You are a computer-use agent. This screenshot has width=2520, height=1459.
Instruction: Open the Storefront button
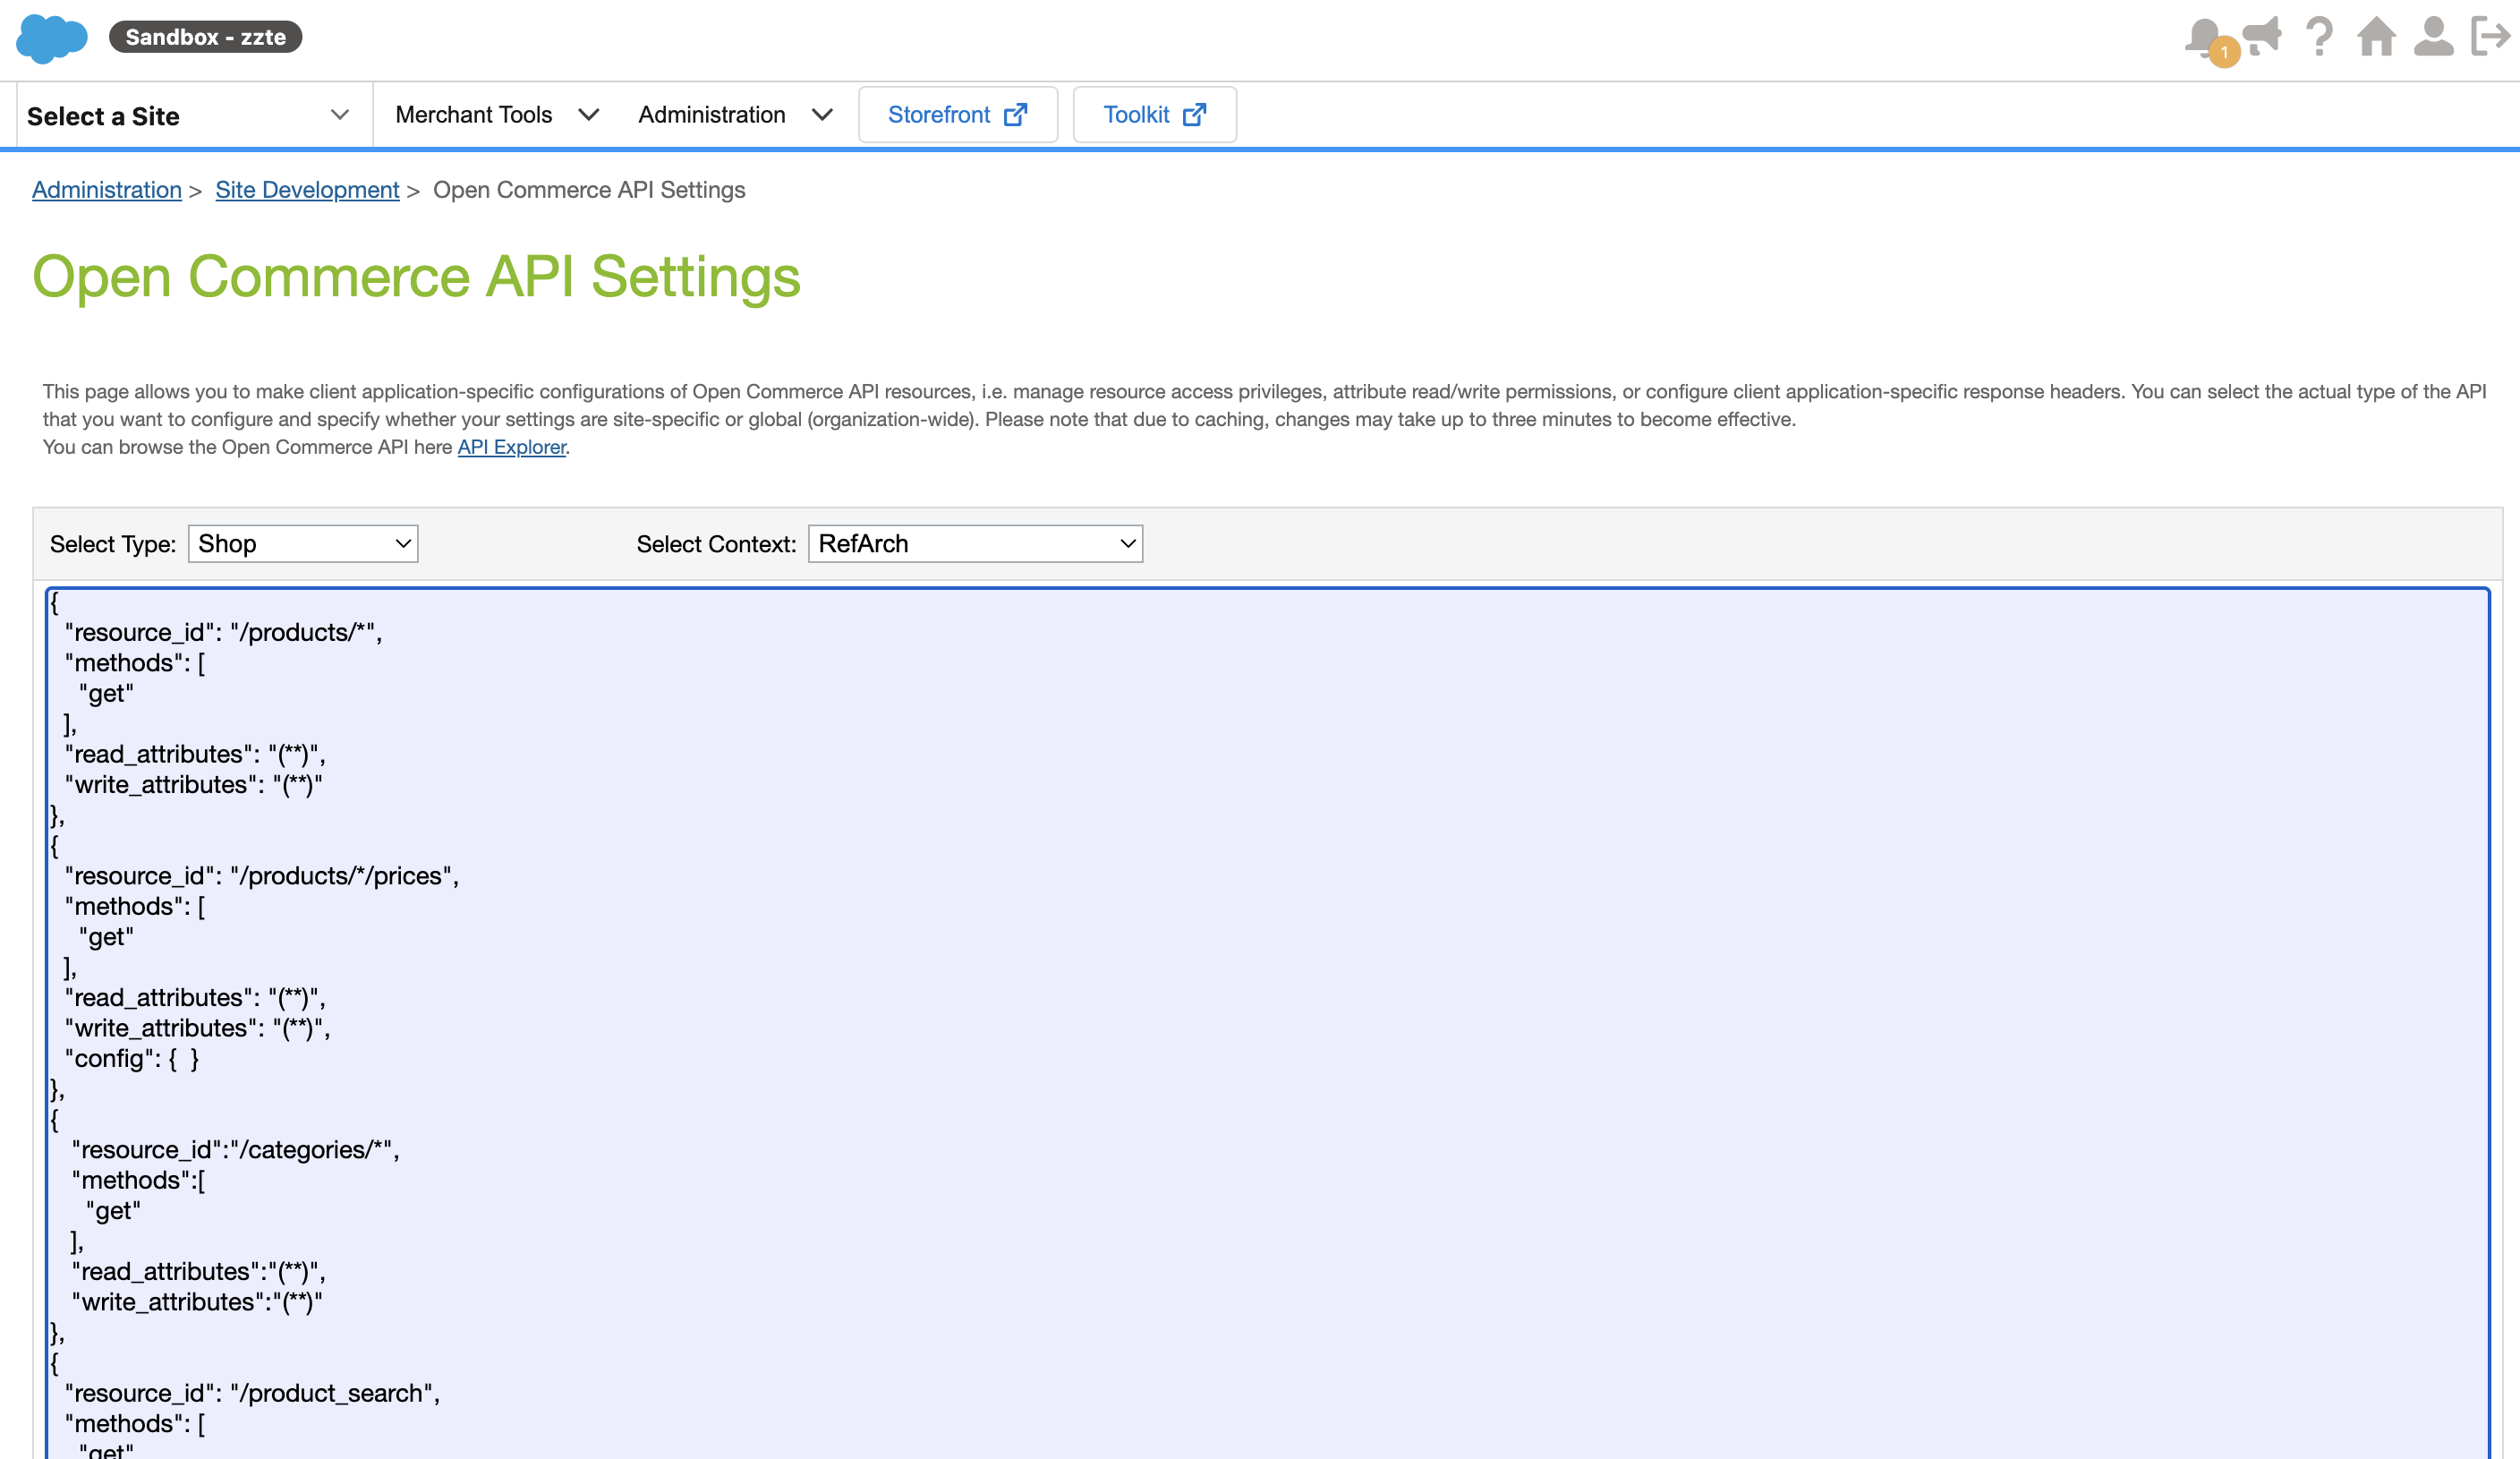(x=958, y=114)
